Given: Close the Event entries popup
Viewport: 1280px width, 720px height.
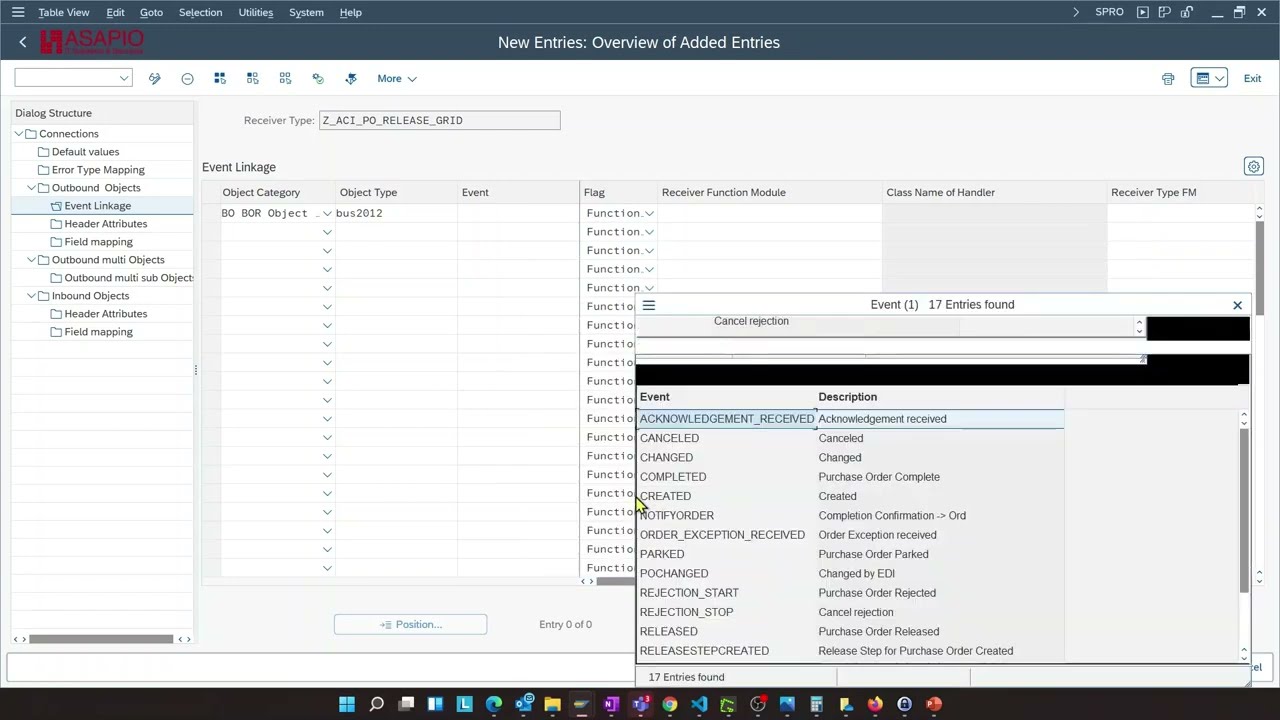Looking at the screenshot, I should coord(1237,305).
